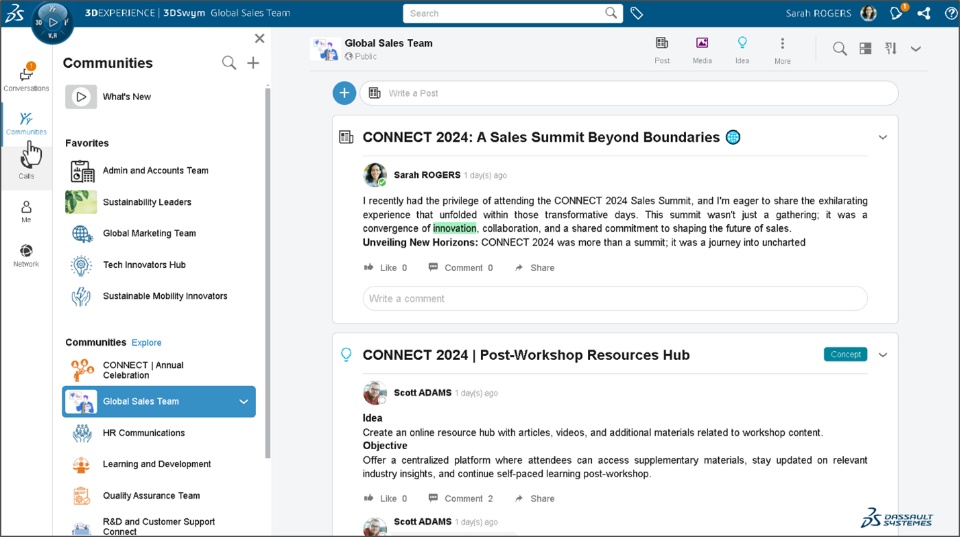
Task: Share the Resources Hub idea
Action: click(x=534, y=498)
